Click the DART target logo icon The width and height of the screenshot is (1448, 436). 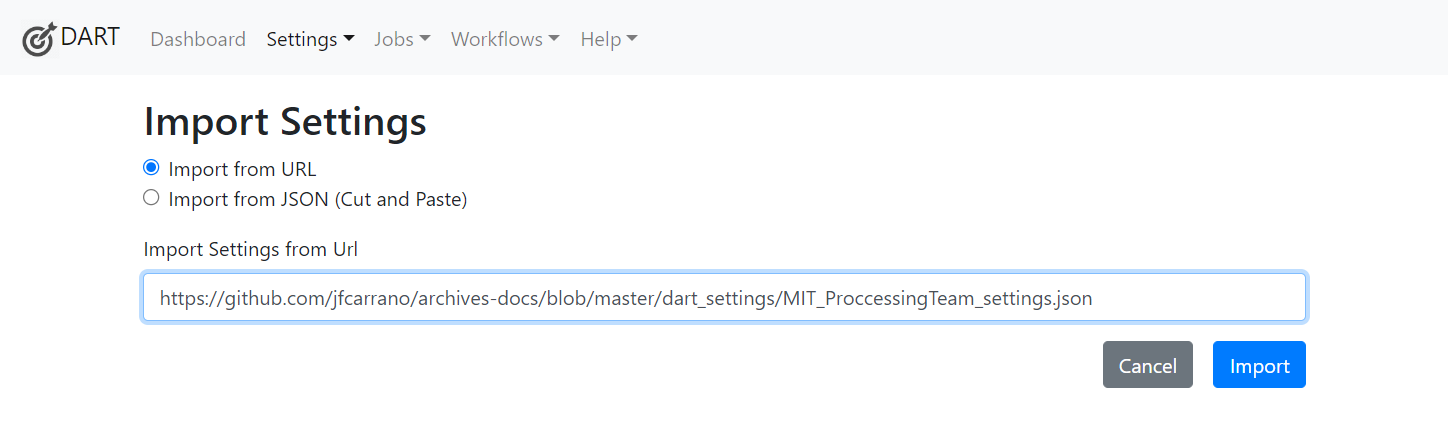(39, 39)
